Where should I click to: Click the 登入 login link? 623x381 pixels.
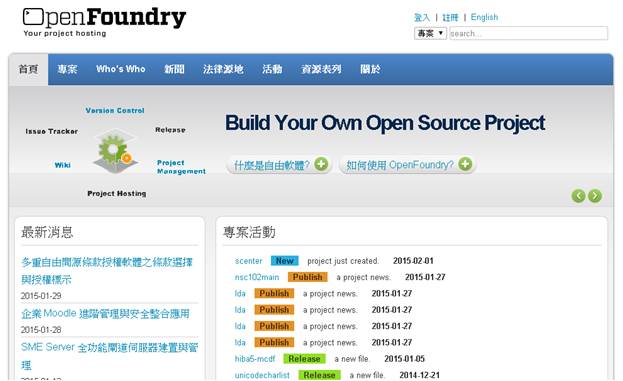[x=422, y=17]
